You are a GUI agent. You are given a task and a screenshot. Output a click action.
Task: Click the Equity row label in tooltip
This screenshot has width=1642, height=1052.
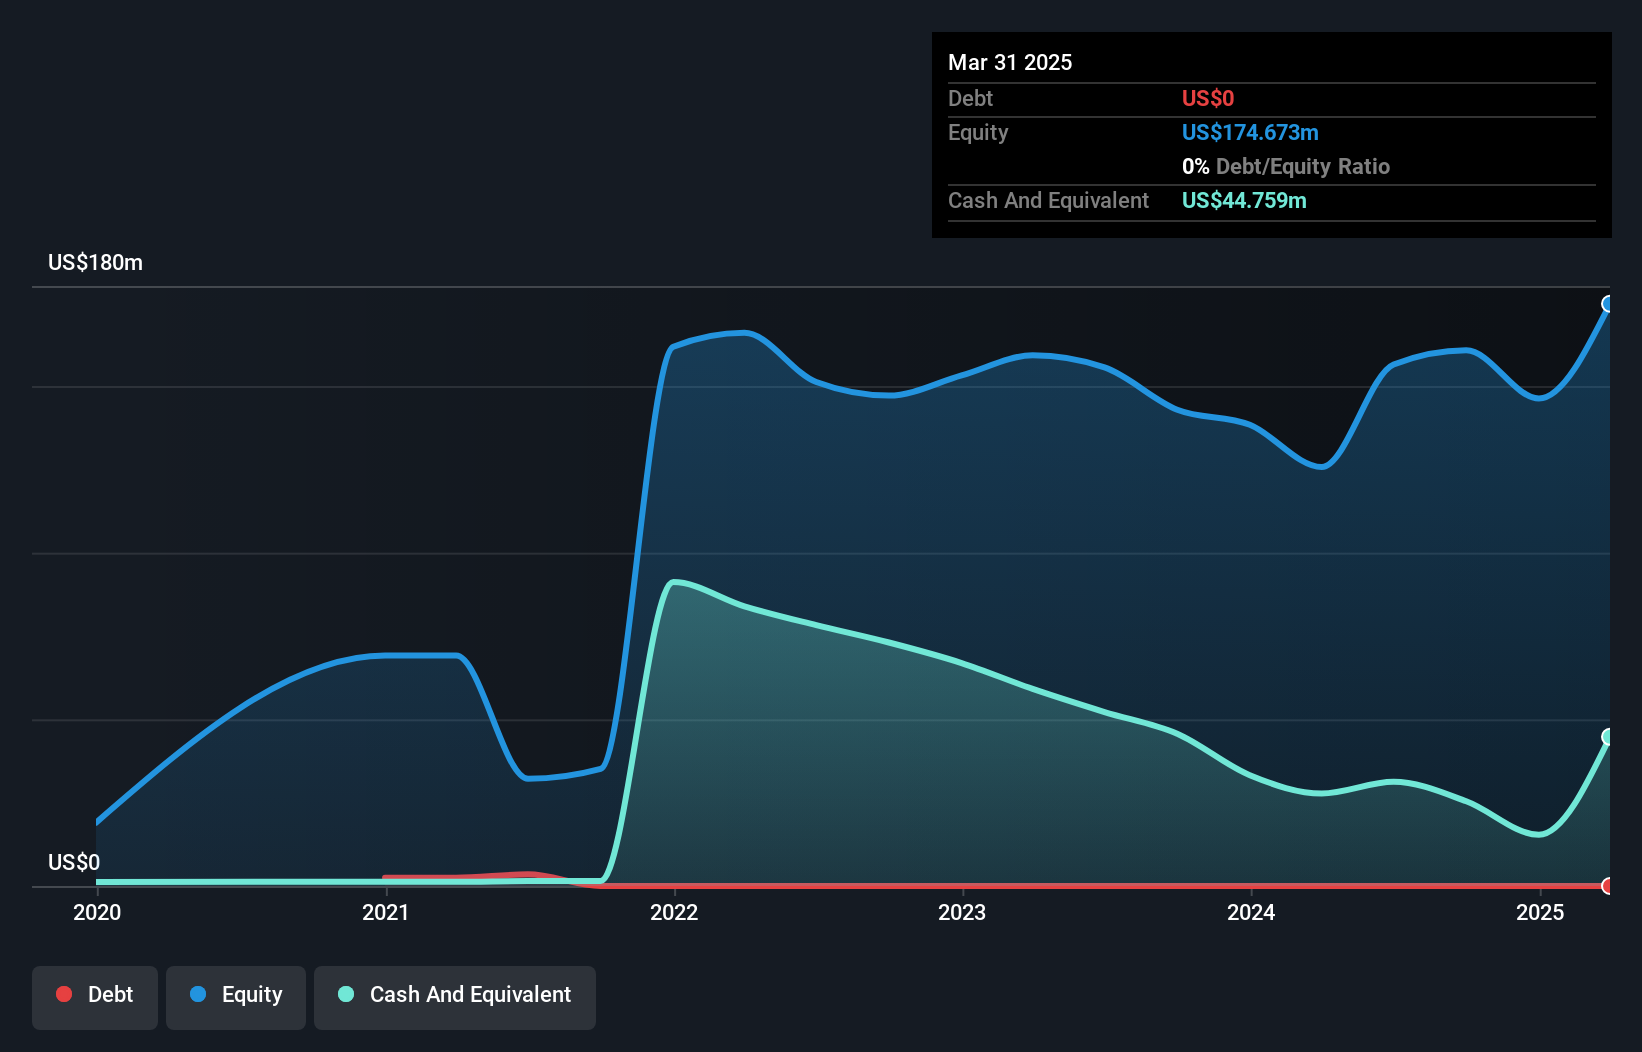click(978, 132)
